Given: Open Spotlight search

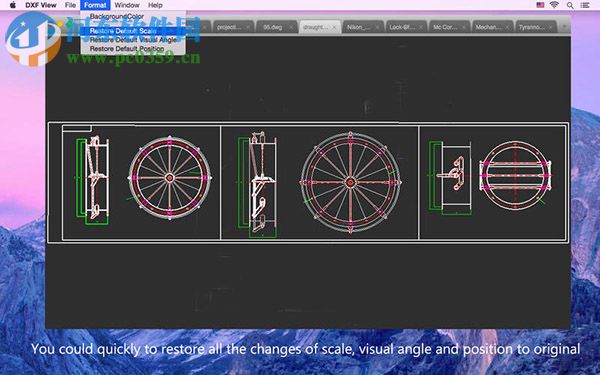Looking at the screenshot, I should tap(570, 5).
